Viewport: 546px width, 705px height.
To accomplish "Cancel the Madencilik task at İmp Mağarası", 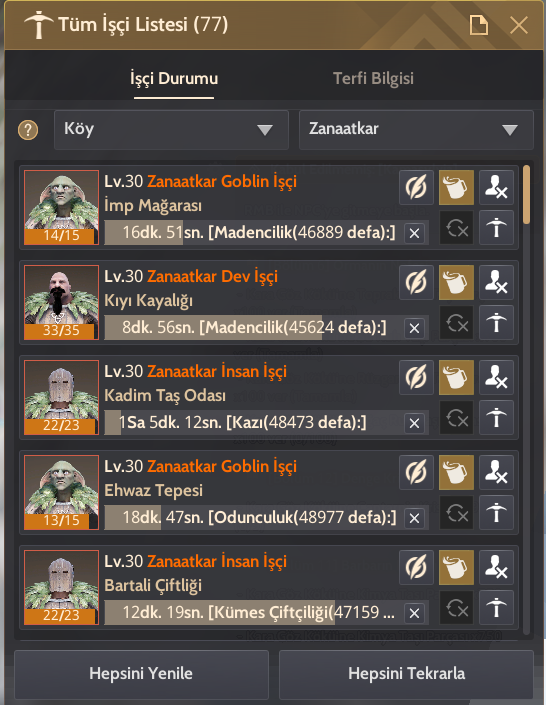I will [414, 233].
